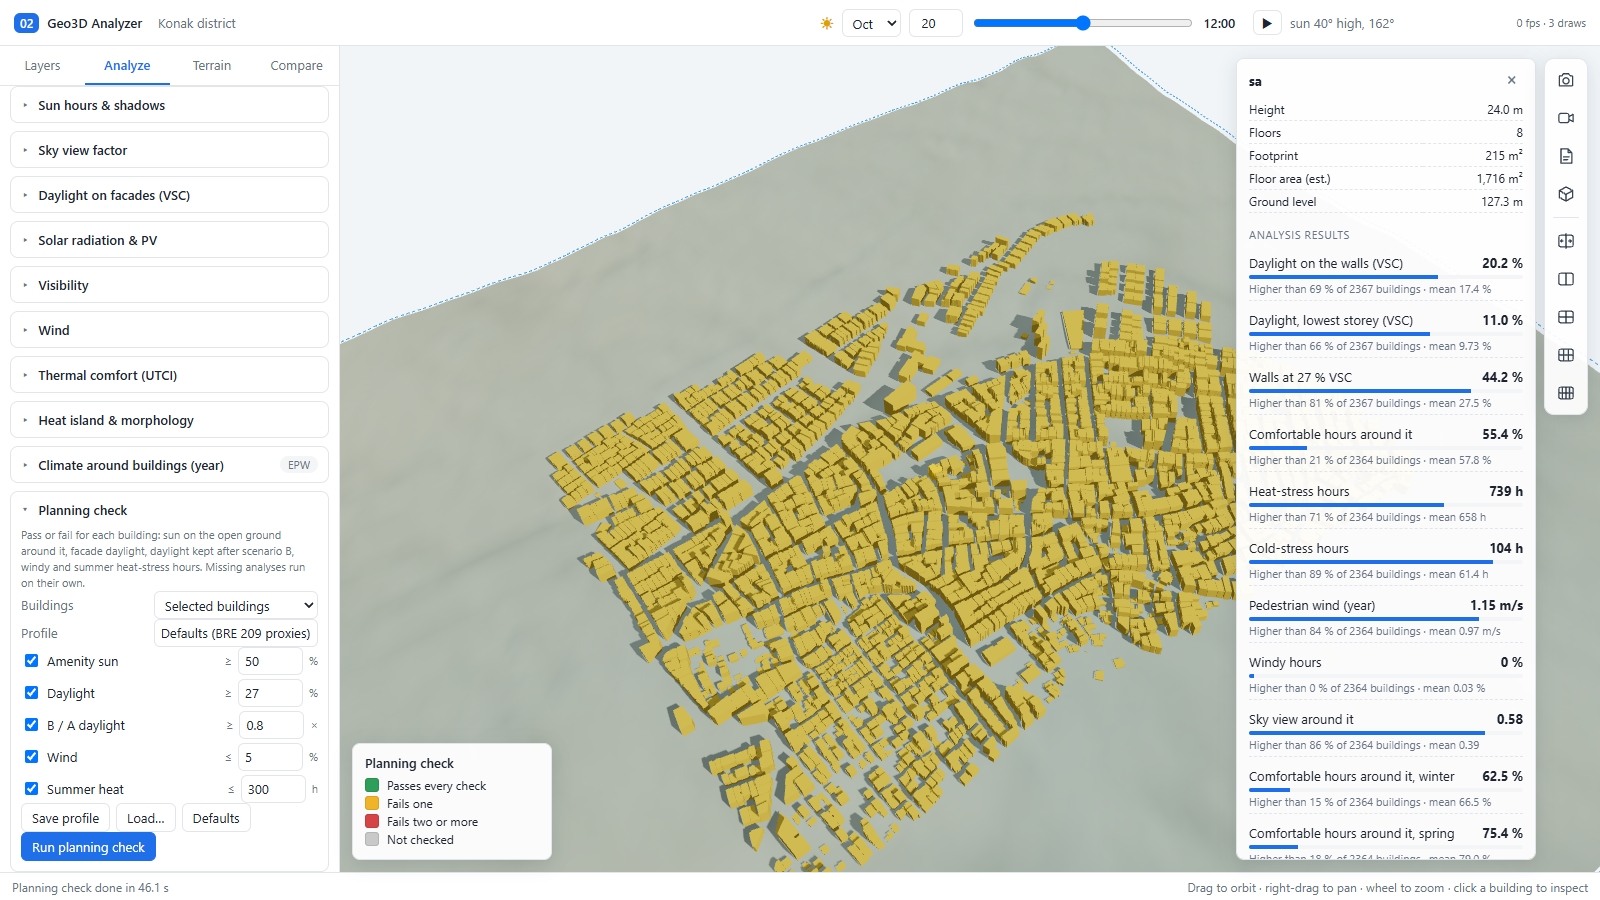Click the sun icon in the top bar
This screenshot has width=1600, height=900.
(827, 23)
